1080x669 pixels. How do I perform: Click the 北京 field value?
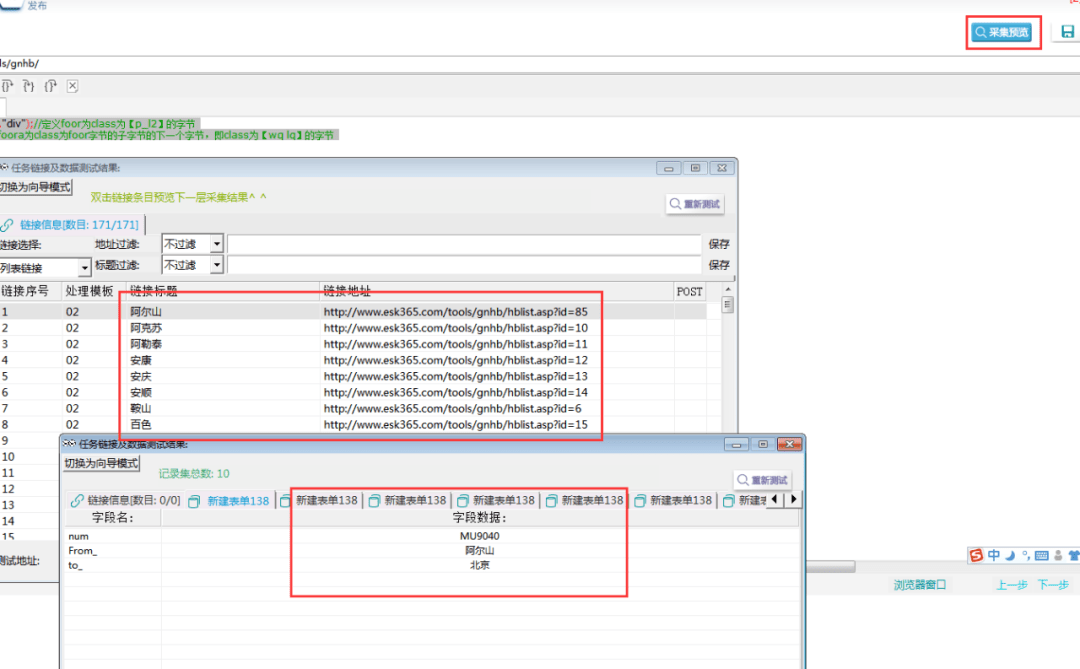click(479, 565)
